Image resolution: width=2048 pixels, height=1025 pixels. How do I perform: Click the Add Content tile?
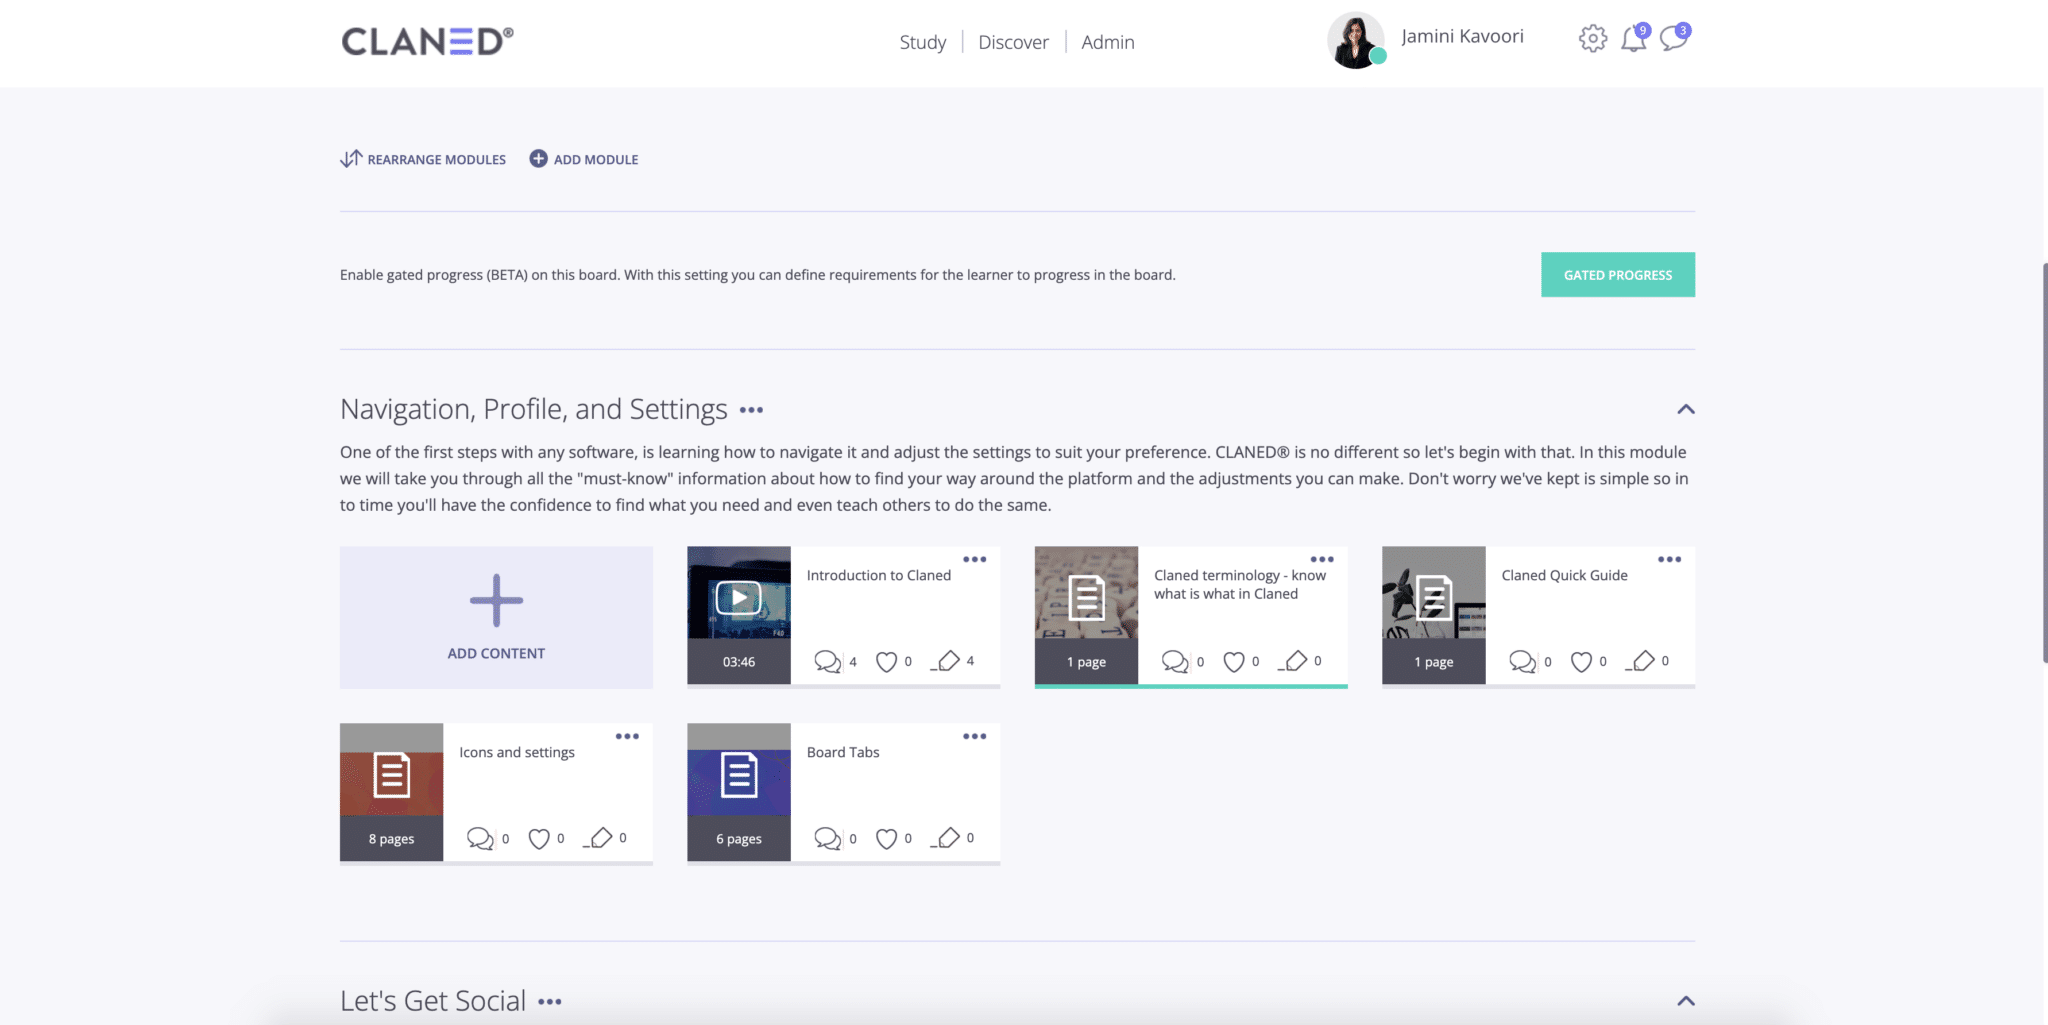[x=496, y=617]
